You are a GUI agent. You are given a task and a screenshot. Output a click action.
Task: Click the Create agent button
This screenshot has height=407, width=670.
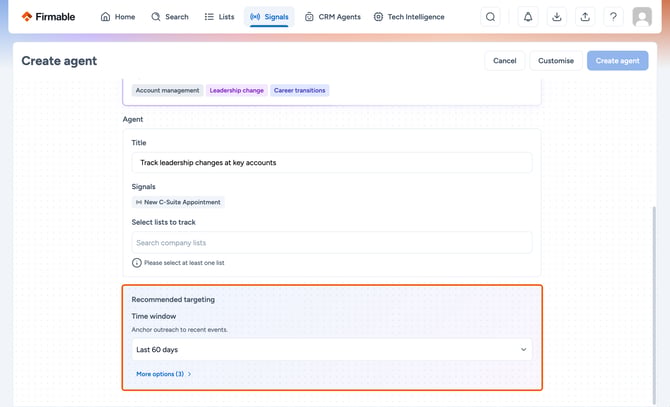[617, 61]
